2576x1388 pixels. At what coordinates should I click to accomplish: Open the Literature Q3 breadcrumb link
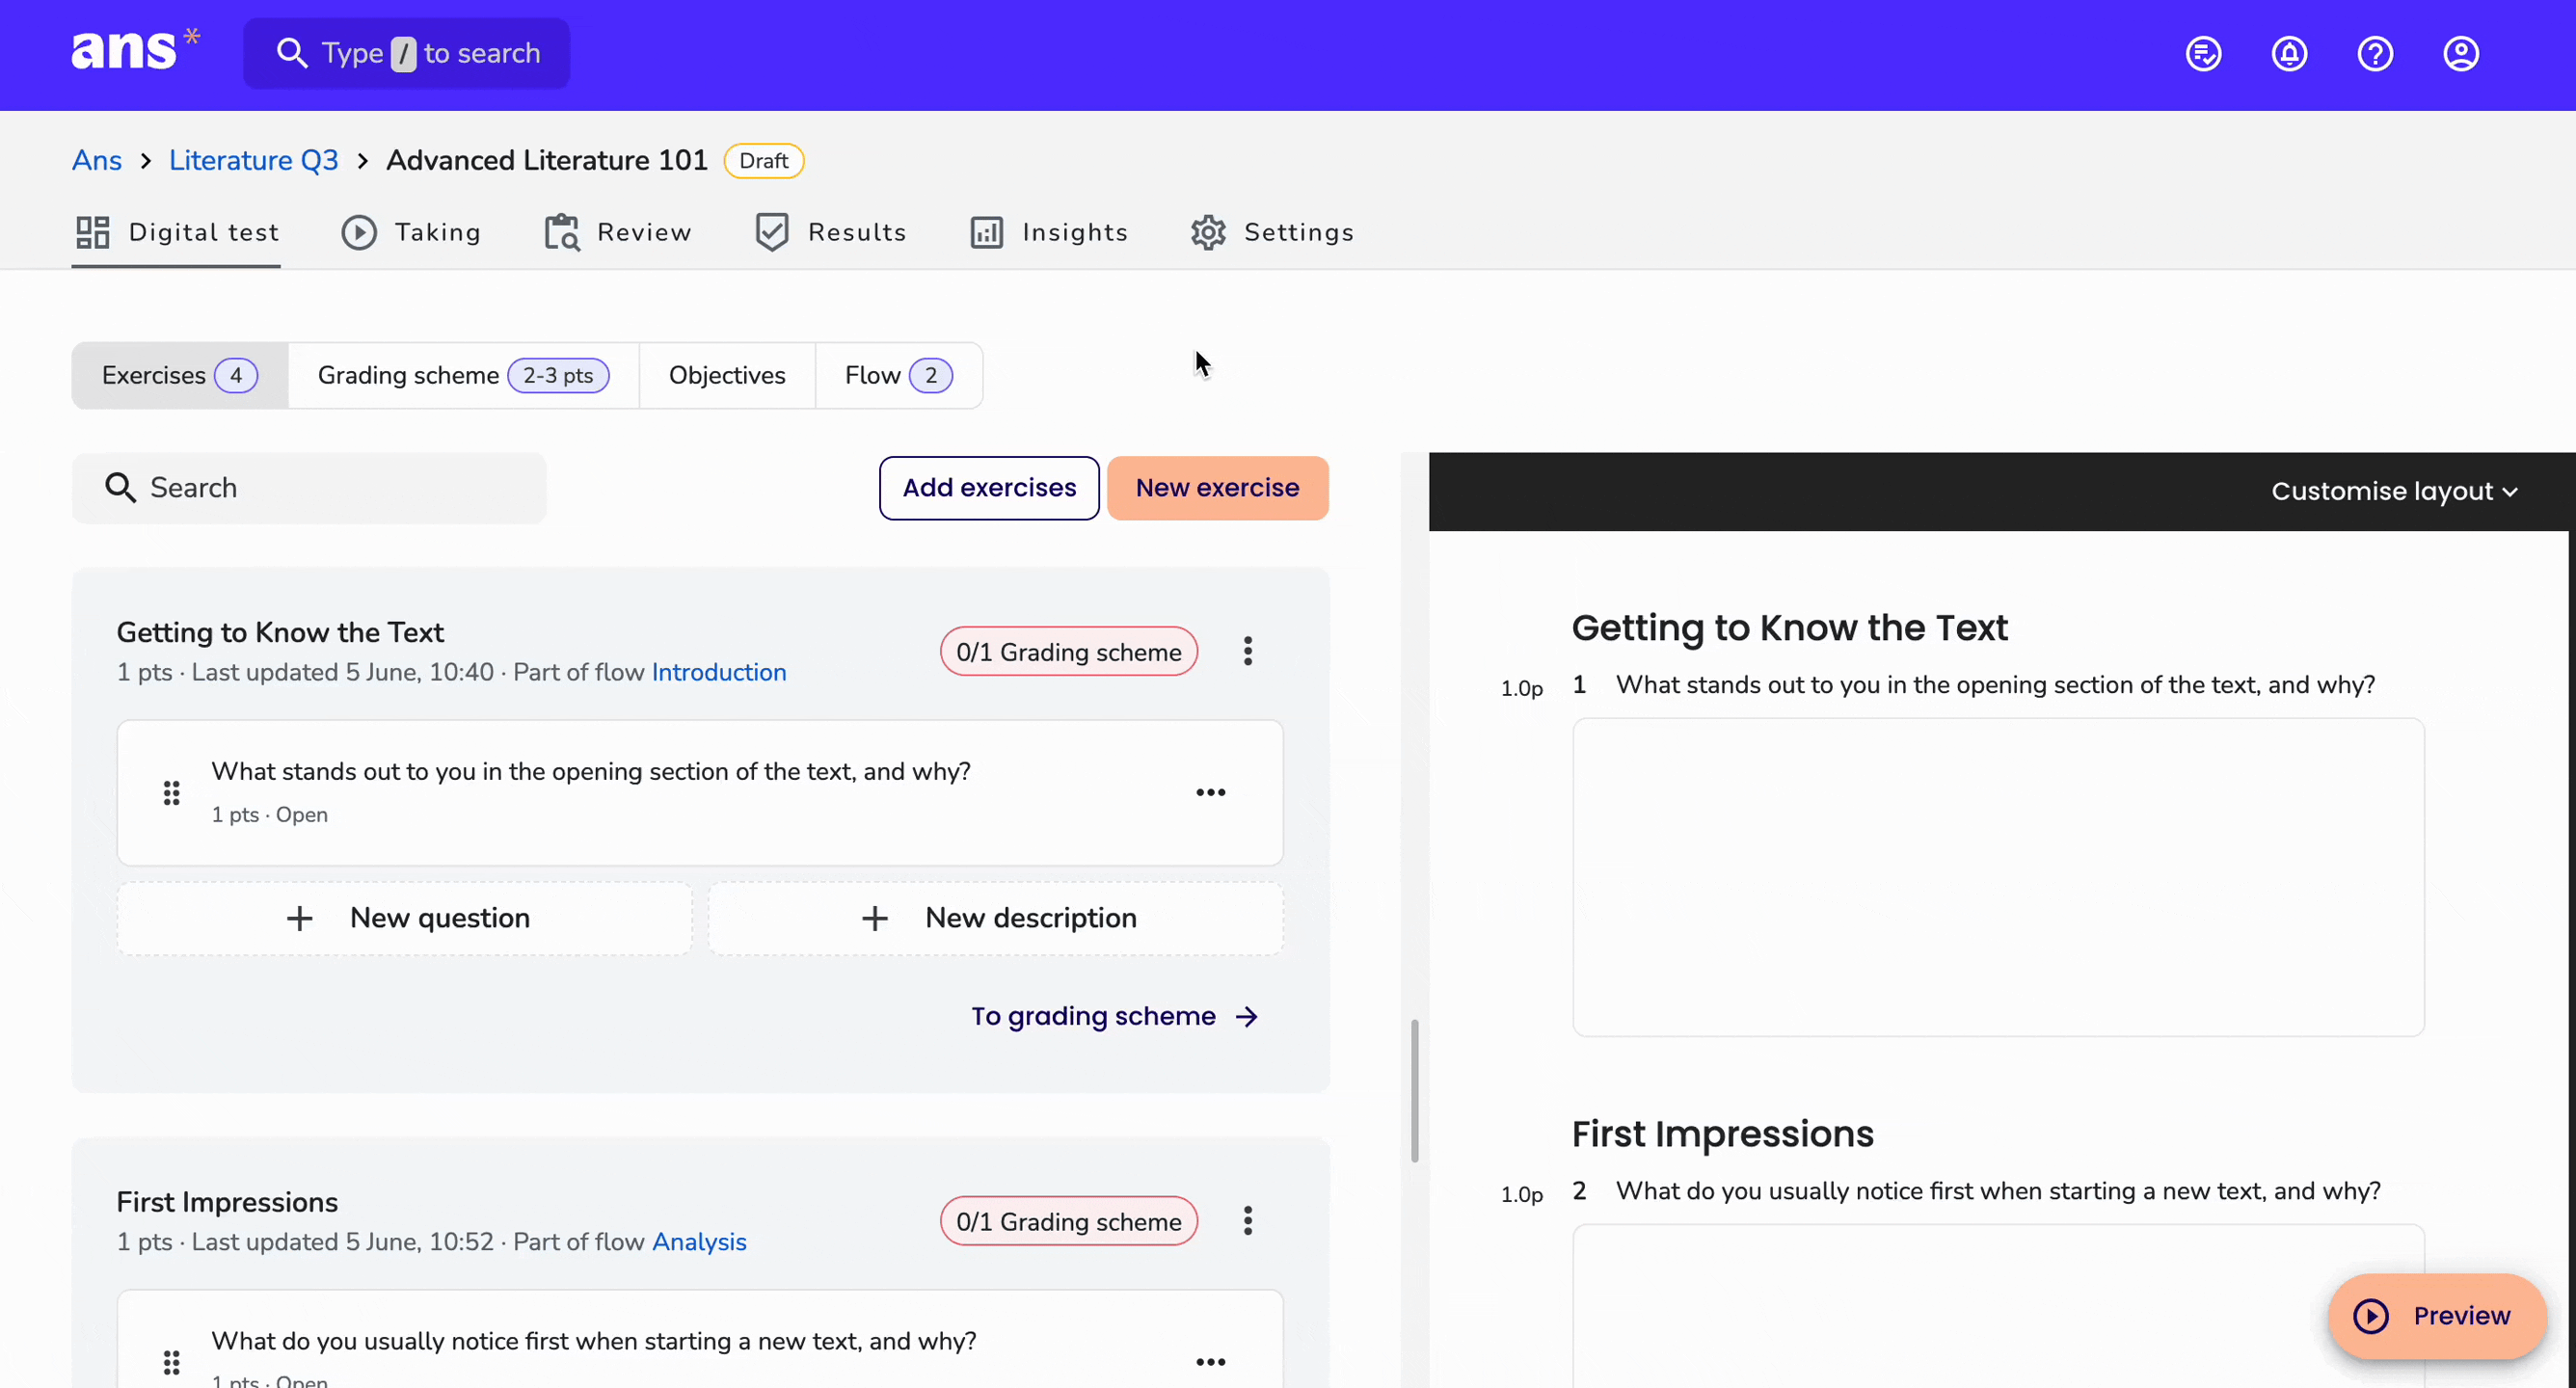click(x=253, y=160)
